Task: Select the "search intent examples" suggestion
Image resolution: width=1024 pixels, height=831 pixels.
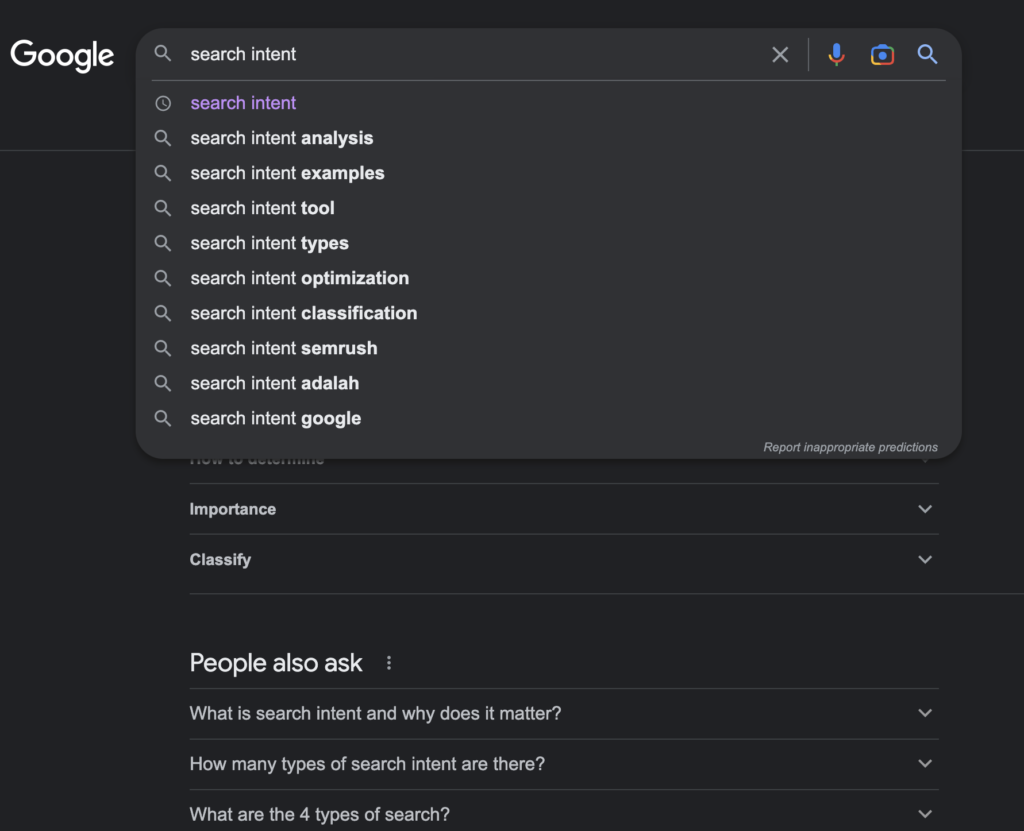Action: (287, 173)
